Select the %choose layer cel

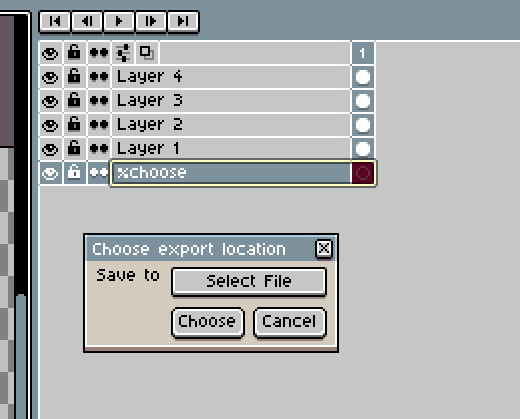(363, 173)
